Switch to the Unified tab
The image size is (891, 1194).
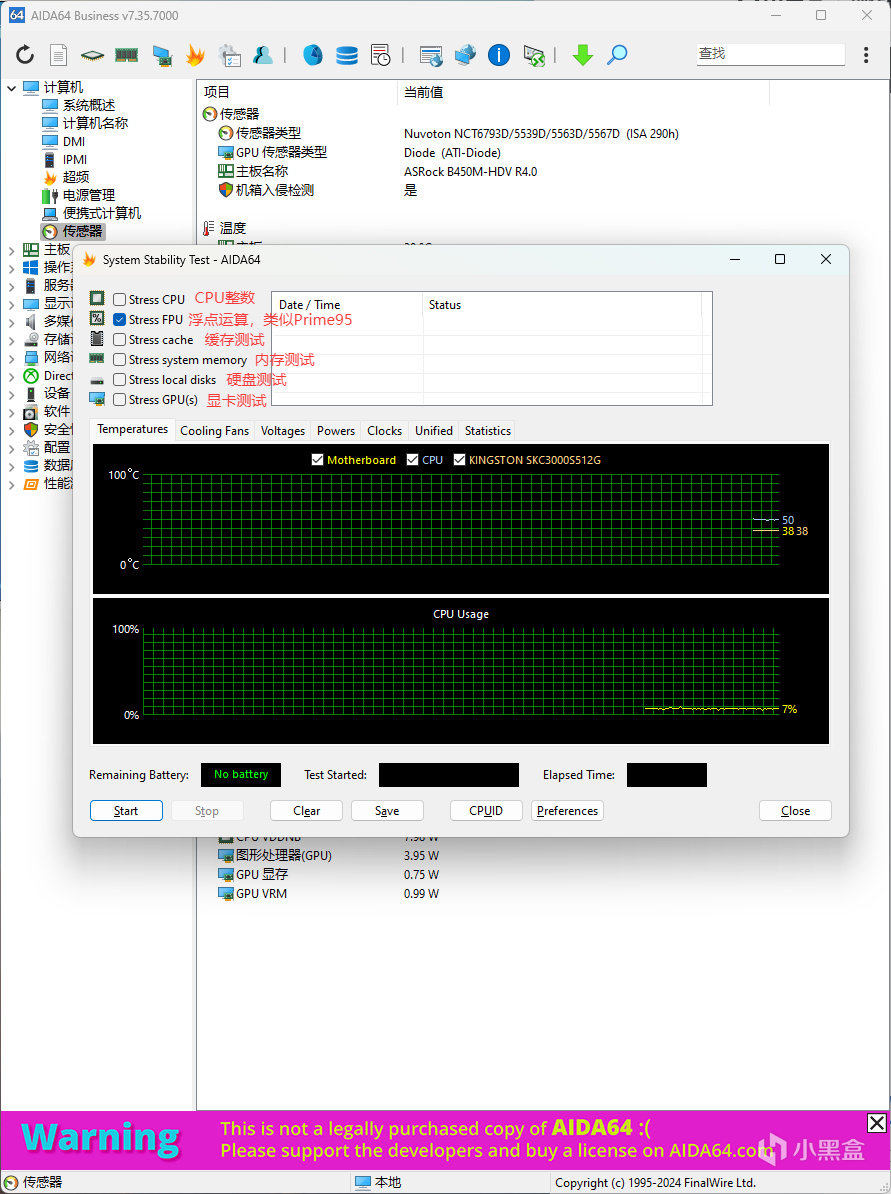pos(434,430)
